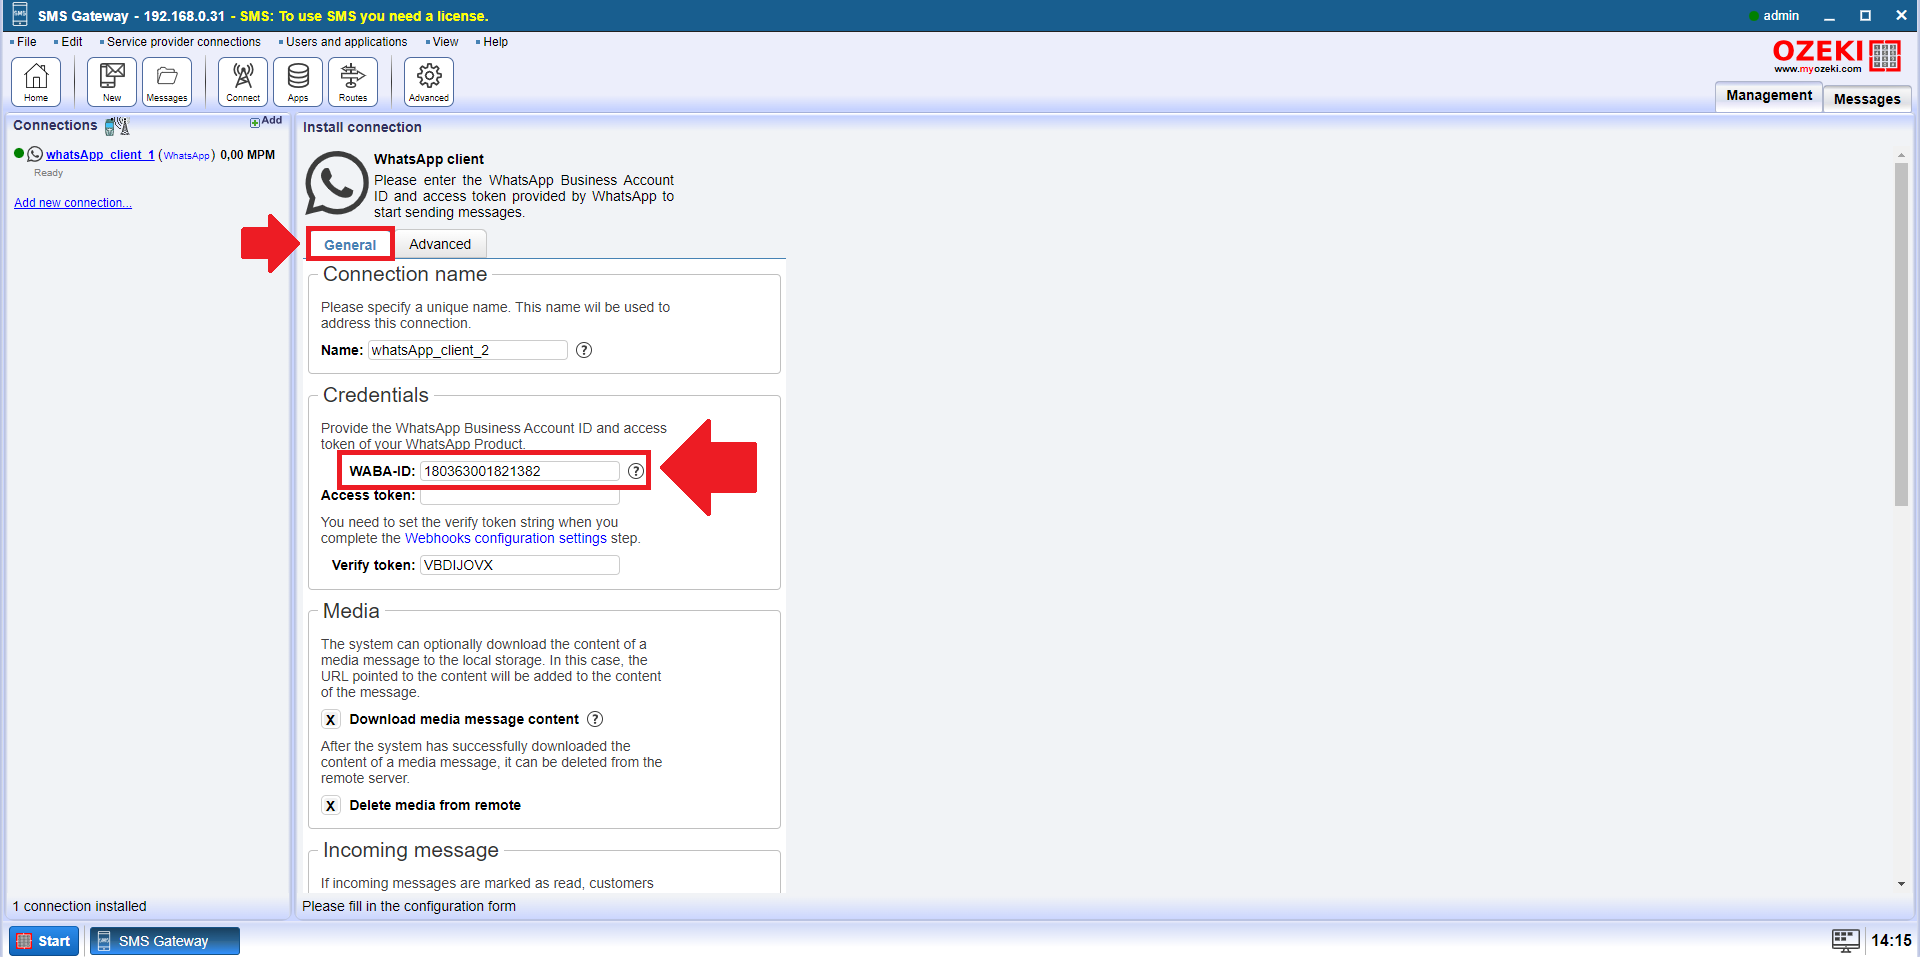This screenshot has width=1920, height=957.
Task: Click the admin user label
Action: coord(1781,16)
